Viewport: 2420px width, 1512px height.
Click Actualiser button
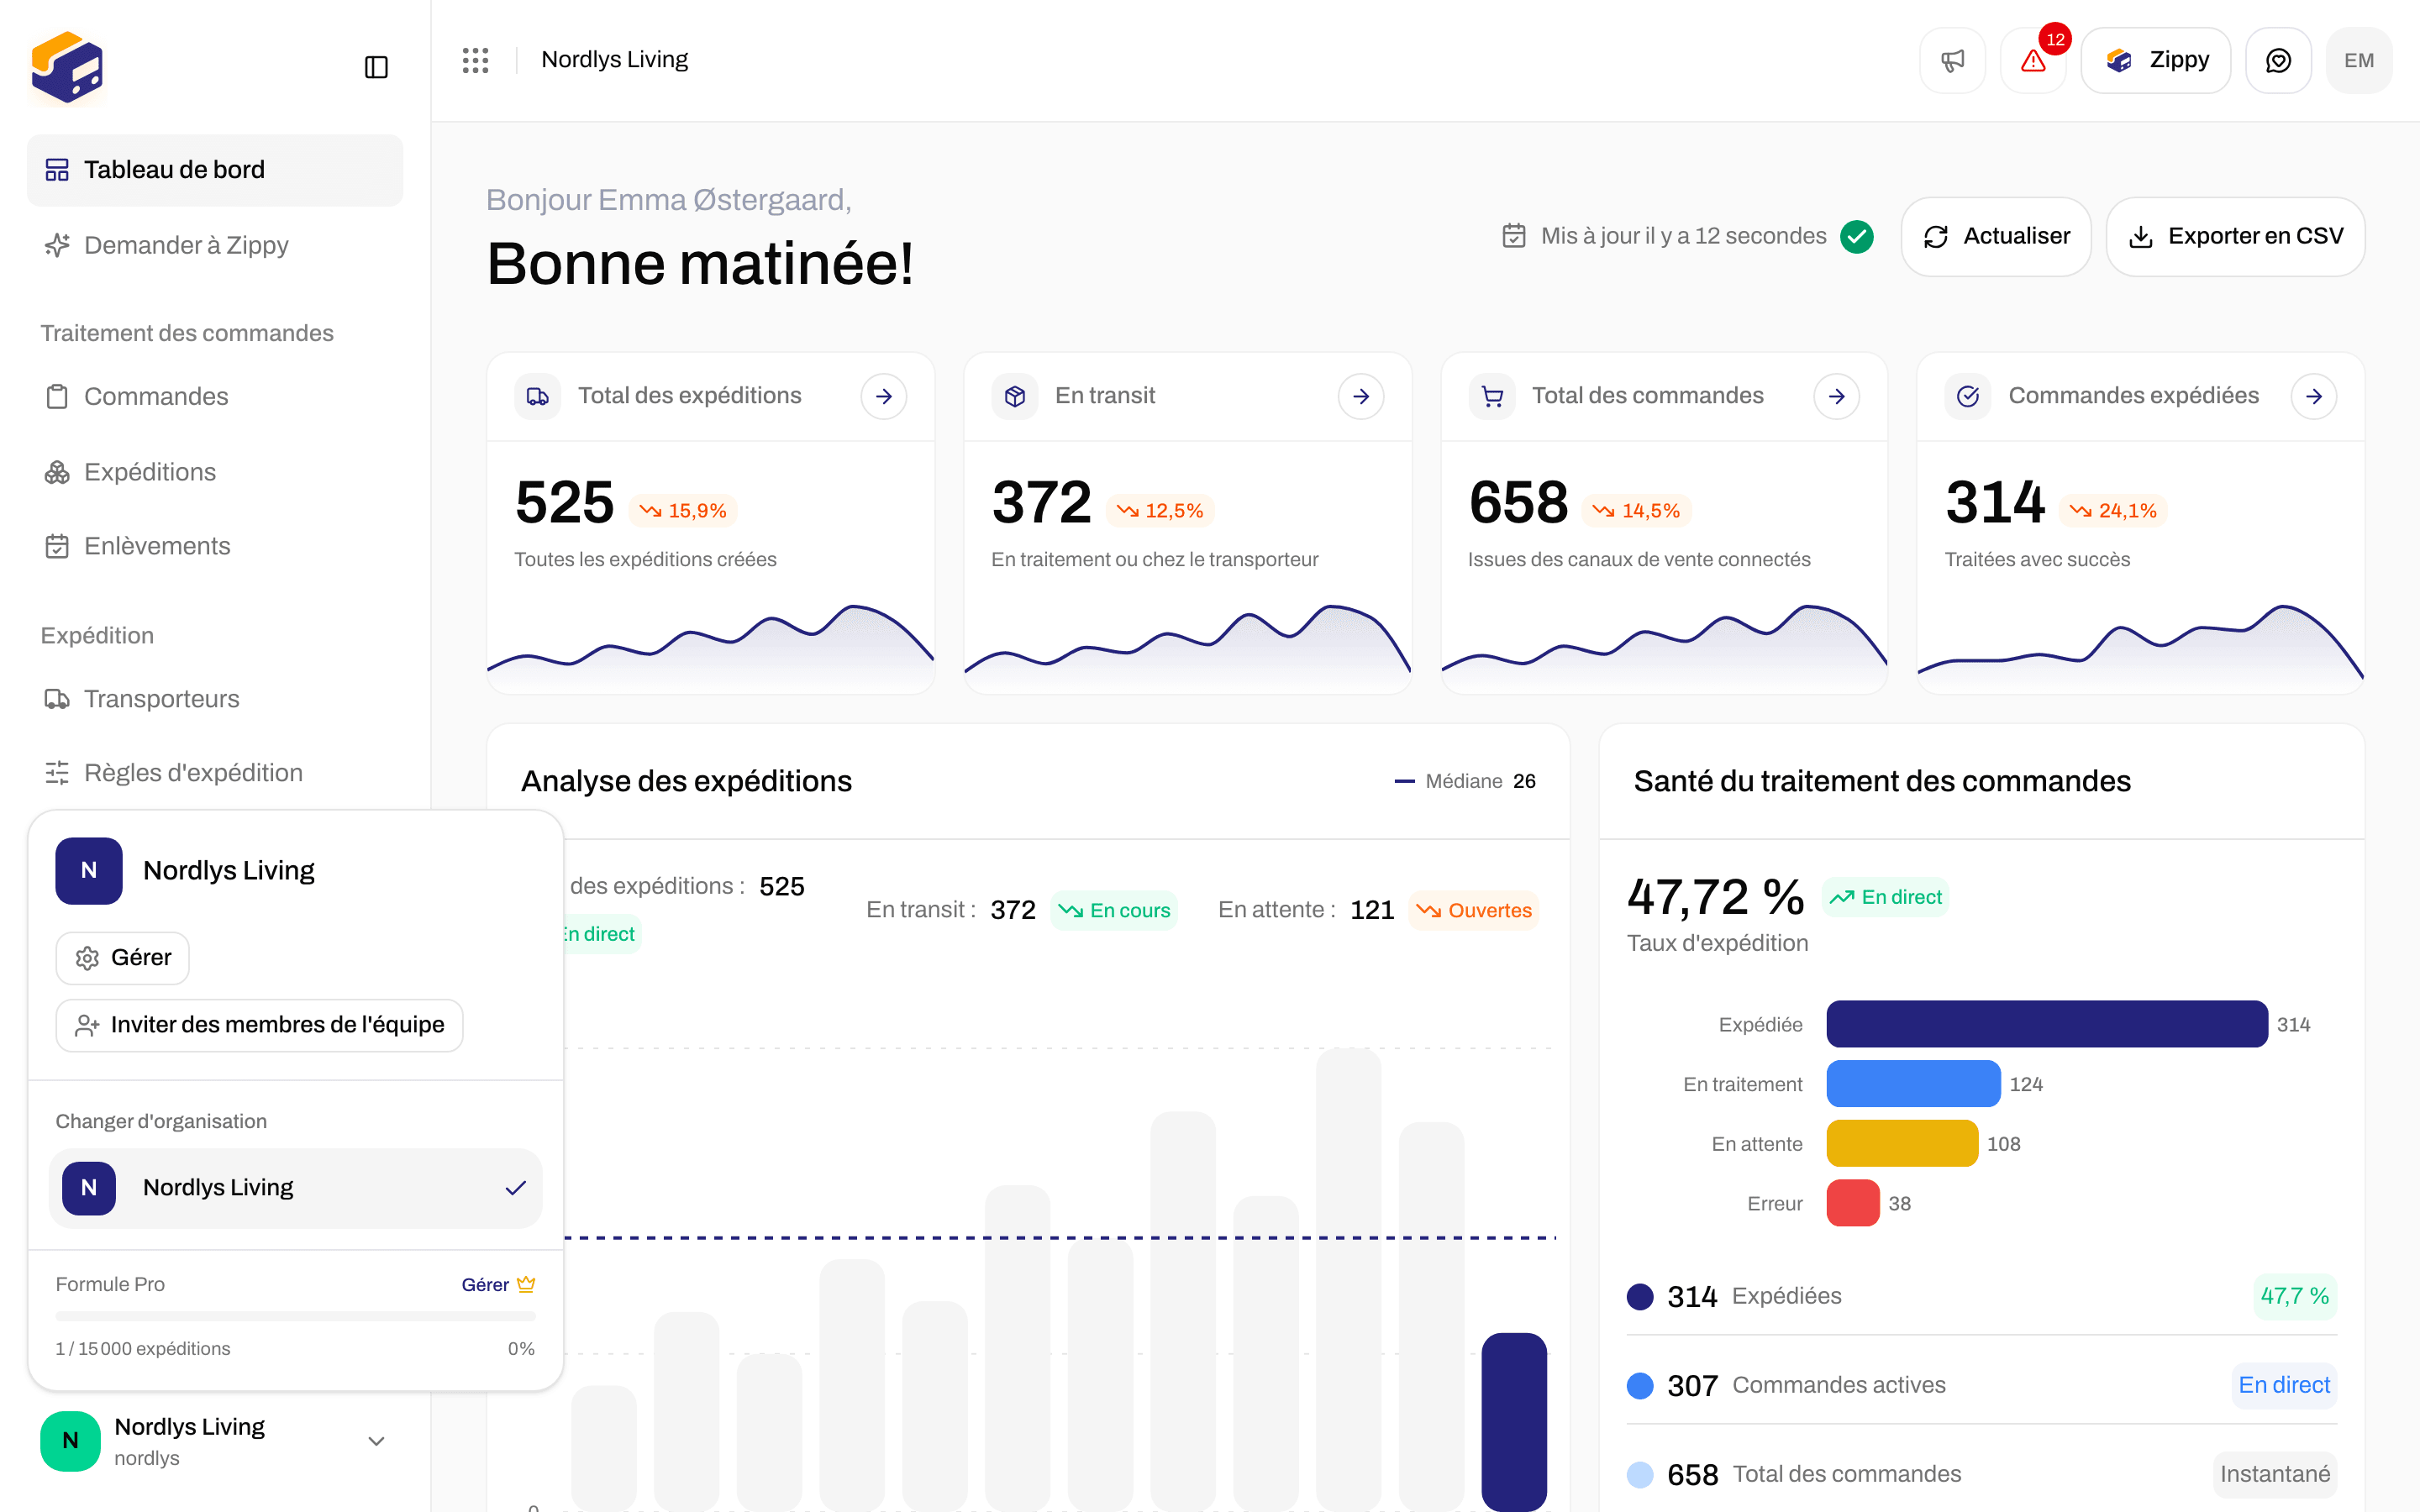(x=1996, y=236)
